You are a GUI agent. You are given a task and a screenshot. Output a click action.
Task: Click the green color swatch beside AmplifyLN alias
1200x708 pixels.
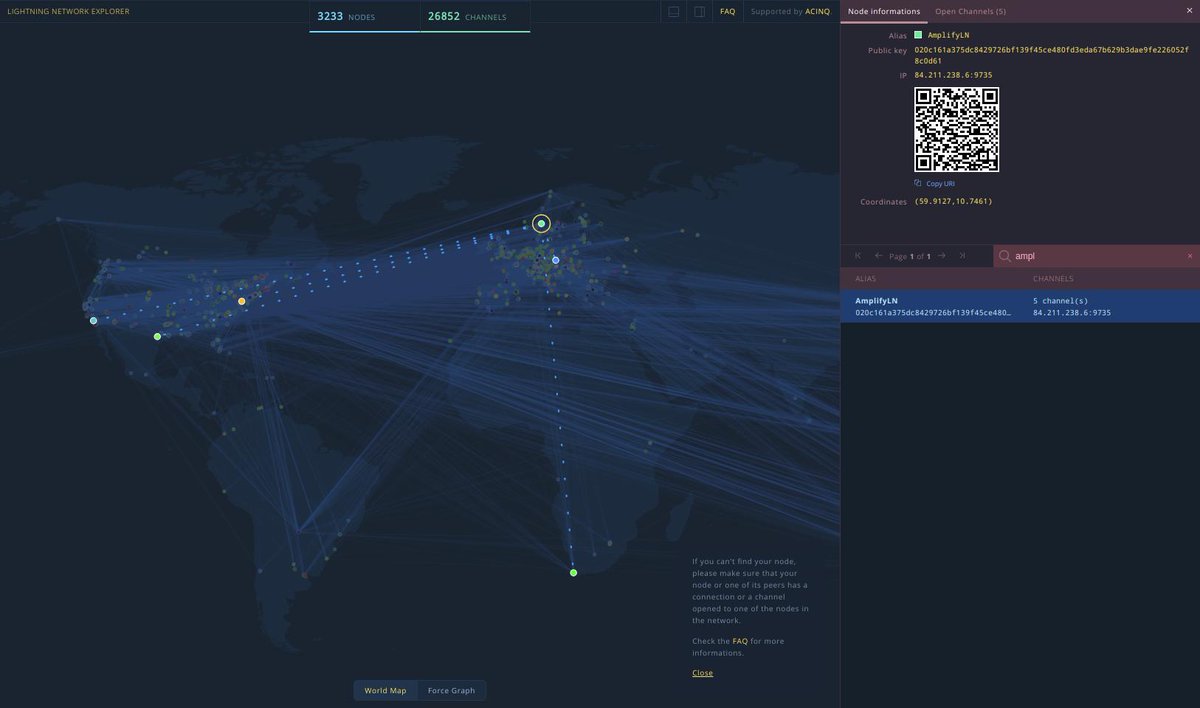(916, 34)
